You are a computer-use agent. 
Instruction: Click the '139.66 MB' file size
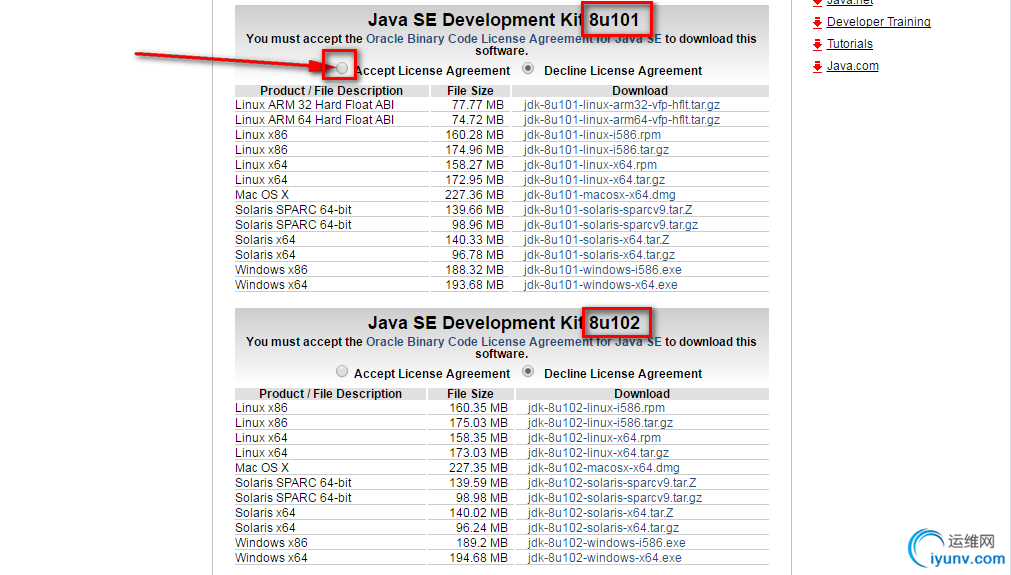pyautogui.click(x=474, y=210)
